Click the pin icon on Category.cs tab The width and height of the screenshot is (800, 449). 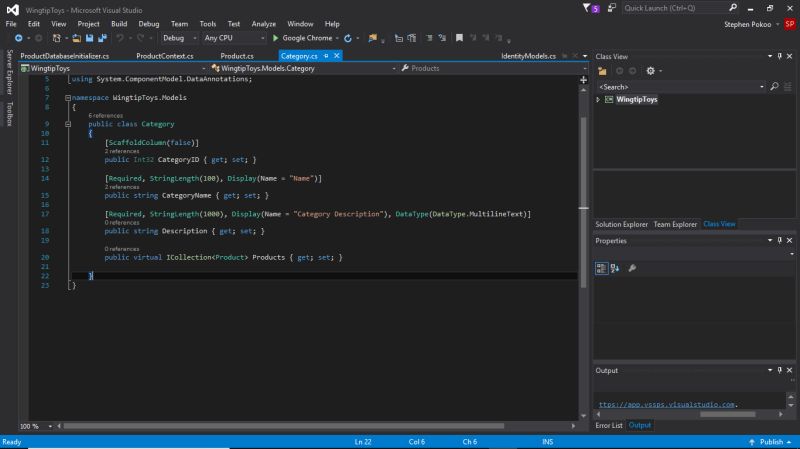[x=326, y=56]
